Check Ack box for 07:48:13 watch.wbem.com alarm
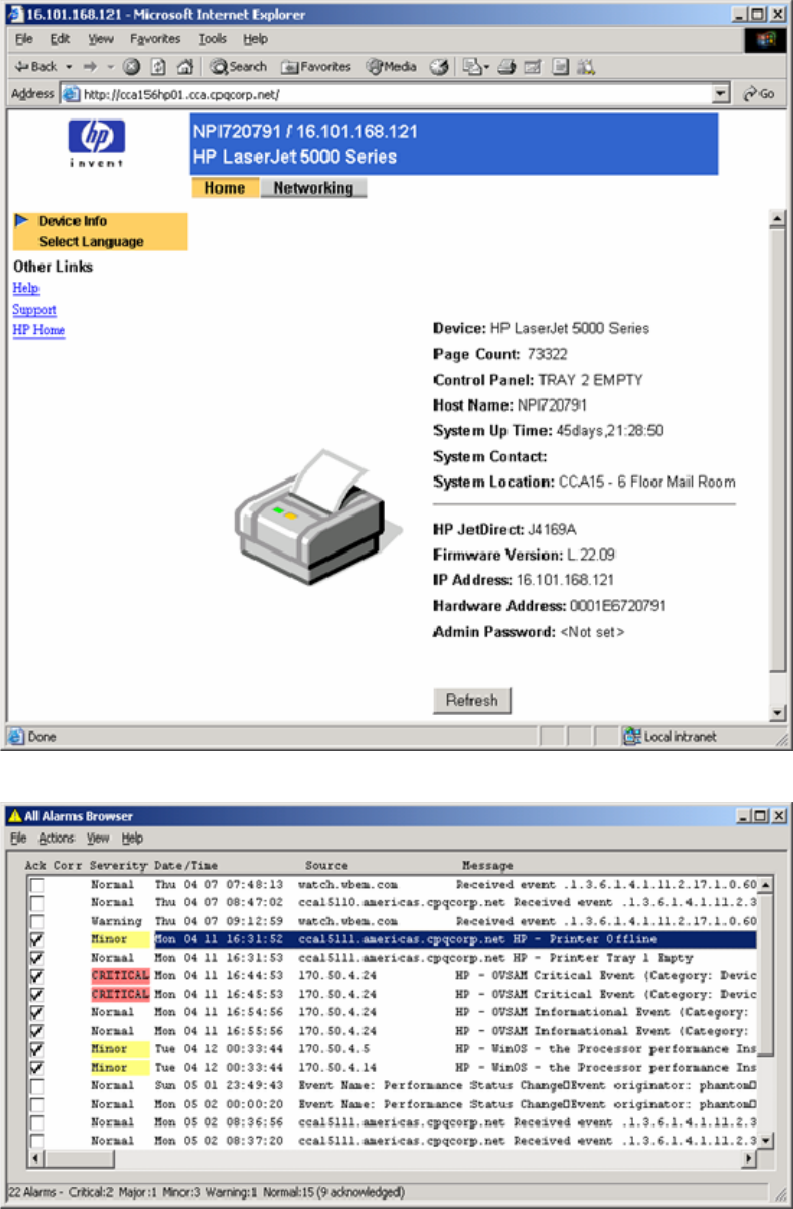The width and height of the screenshot is (793, 1209). (37, 885)
